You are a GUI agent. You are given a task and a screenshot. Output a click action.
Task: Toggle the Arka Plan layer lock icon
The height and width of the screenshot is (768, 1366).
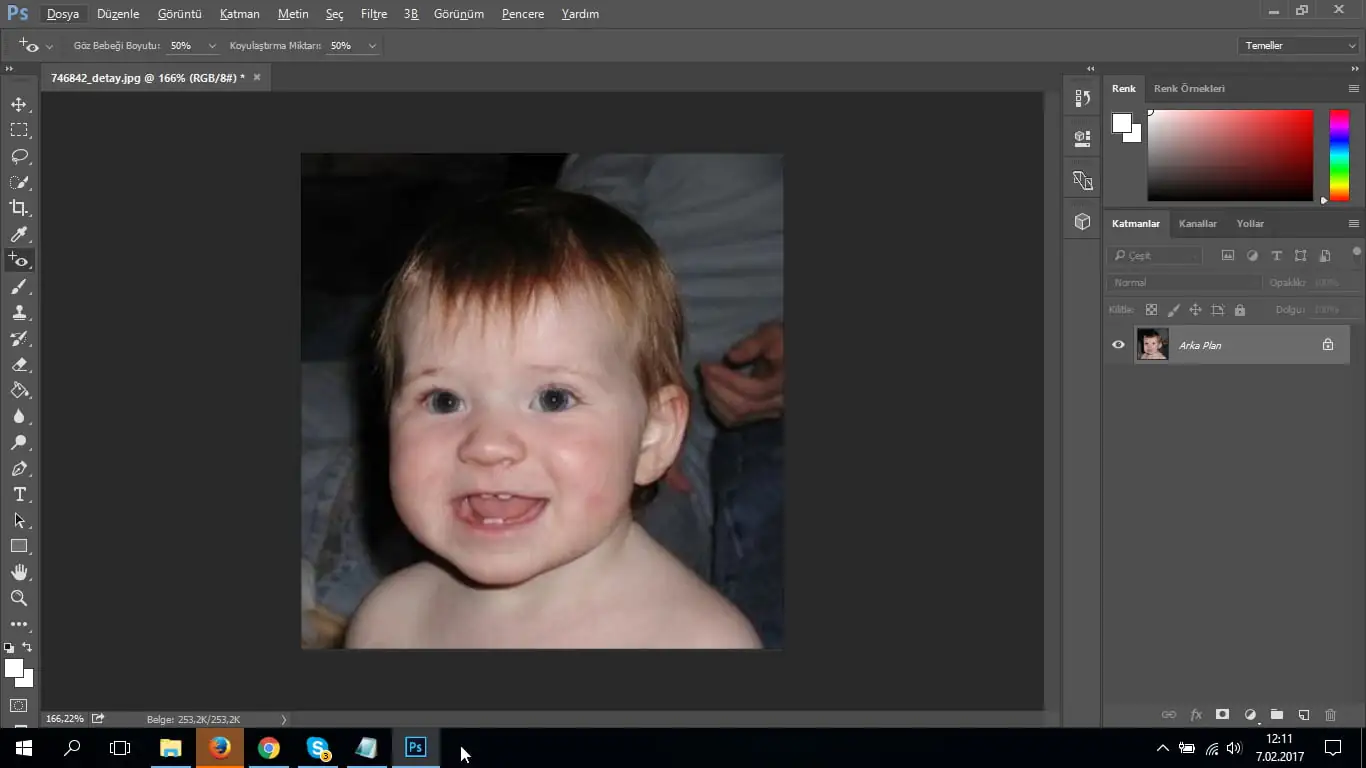click(1327, 345)
